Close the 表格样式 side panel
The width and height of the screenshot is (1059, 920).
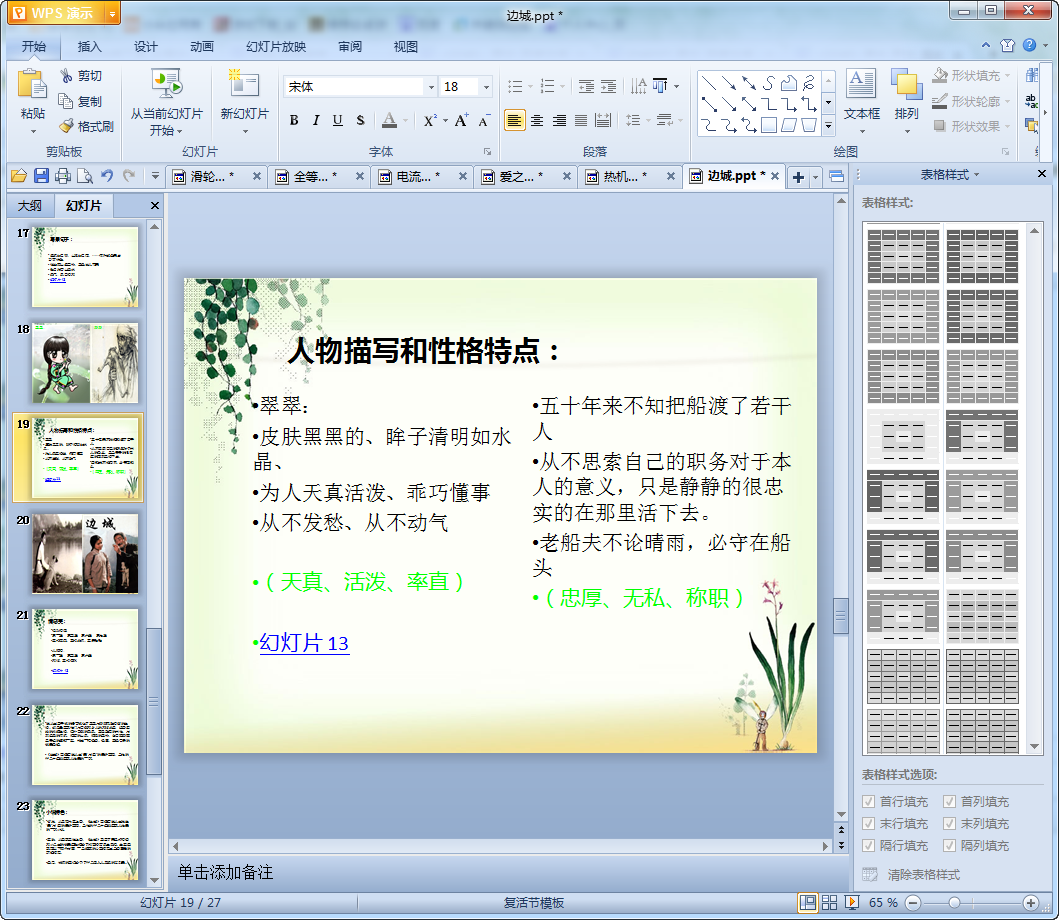click(x=1042, y=174)
